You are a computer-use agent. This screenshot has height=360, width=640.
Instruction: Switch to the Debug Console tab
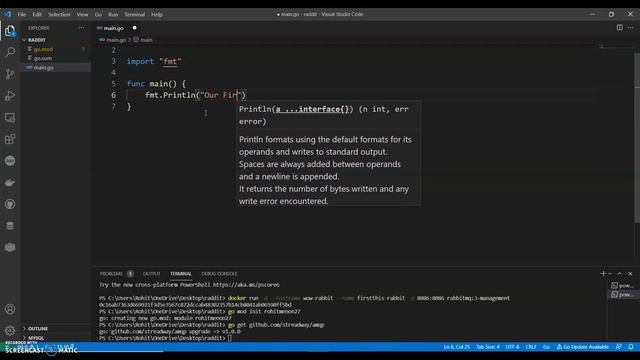pos(219,273)
